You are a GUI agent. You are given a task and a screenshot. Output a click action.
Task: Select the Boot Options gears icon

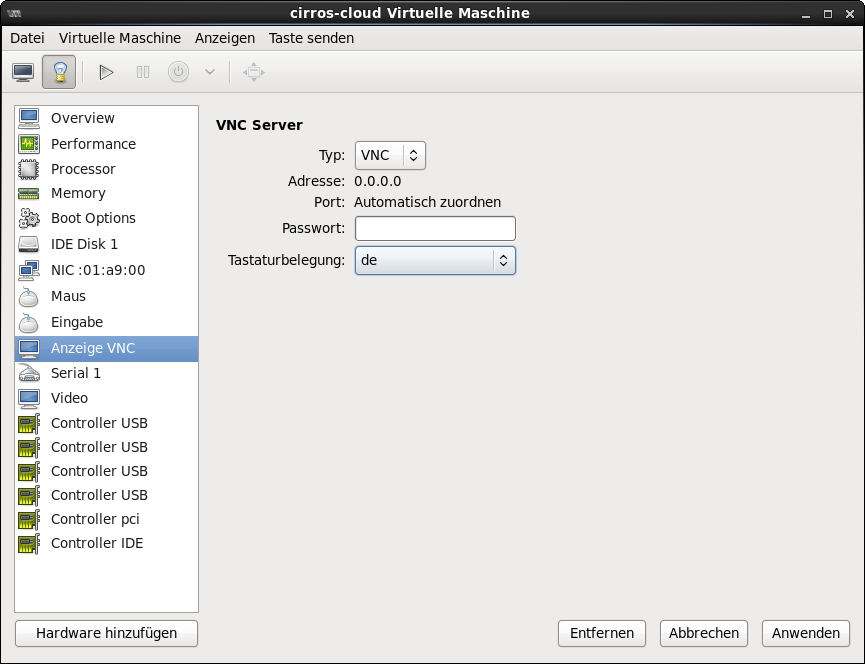tap(29, 218)
